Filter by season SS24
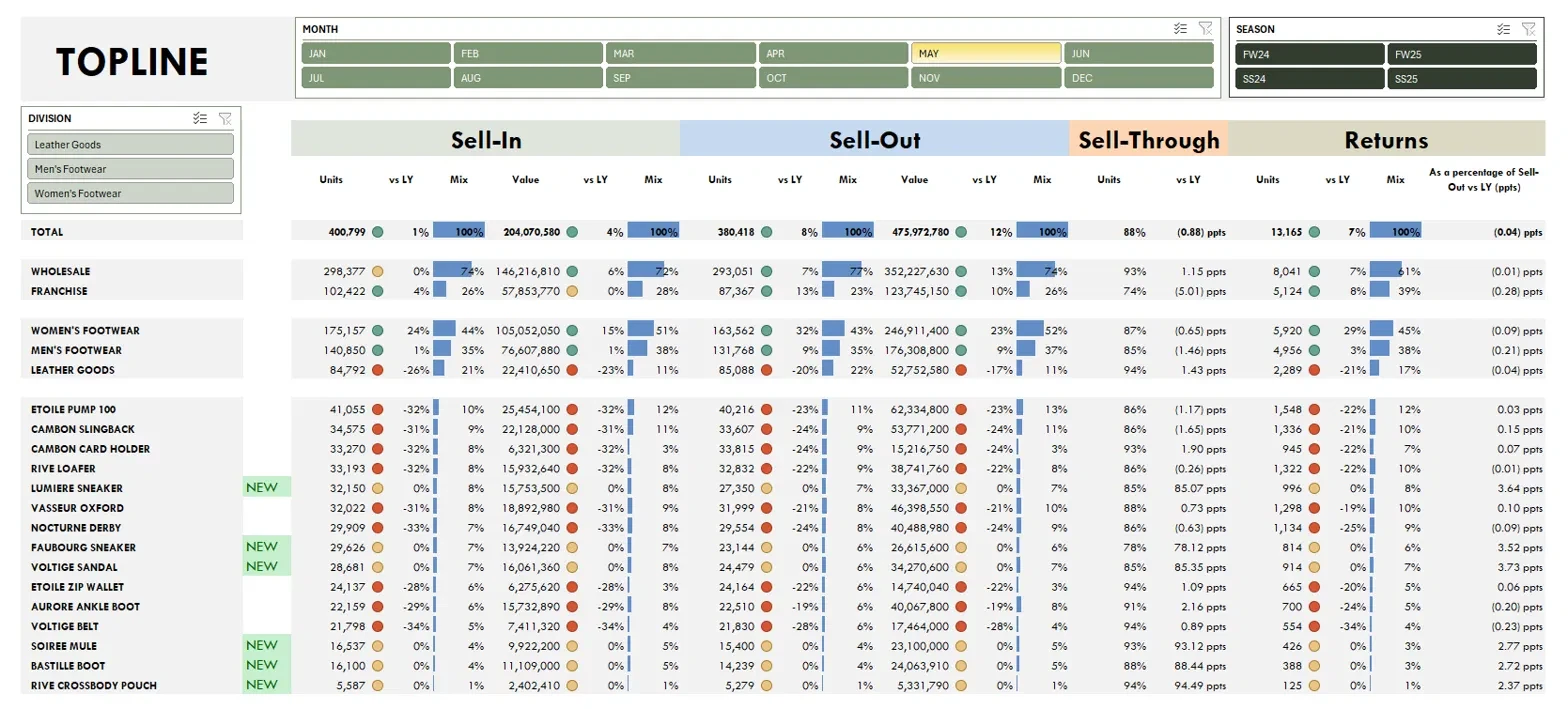 (x=1309, y=77)
